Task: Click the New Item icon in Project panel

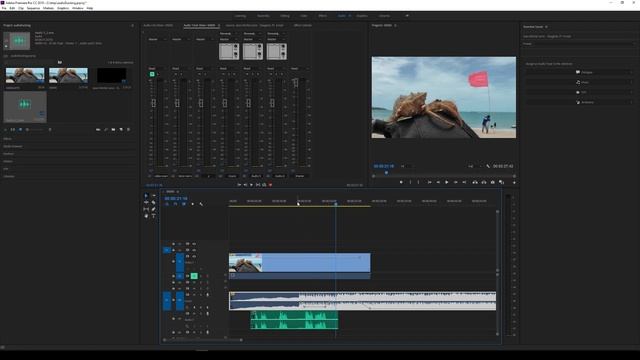Action: coord(121,129)
